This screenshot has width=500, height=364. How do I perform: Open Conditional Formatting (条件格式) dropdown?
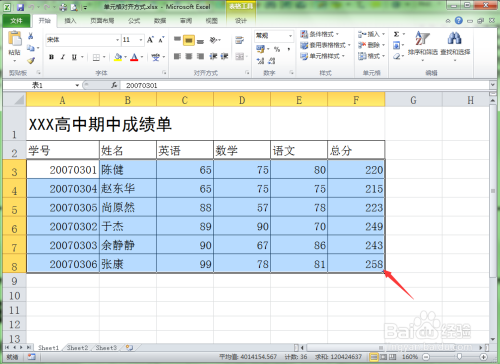point(319,34)
